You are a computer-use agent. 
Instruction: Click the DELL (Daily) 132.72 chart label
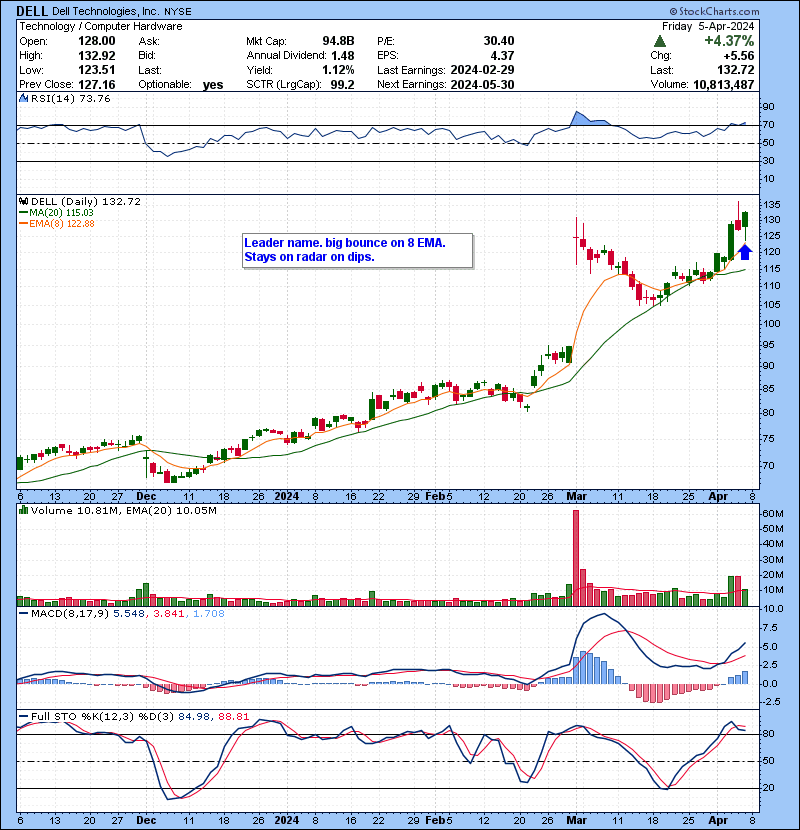click(86, 202)
